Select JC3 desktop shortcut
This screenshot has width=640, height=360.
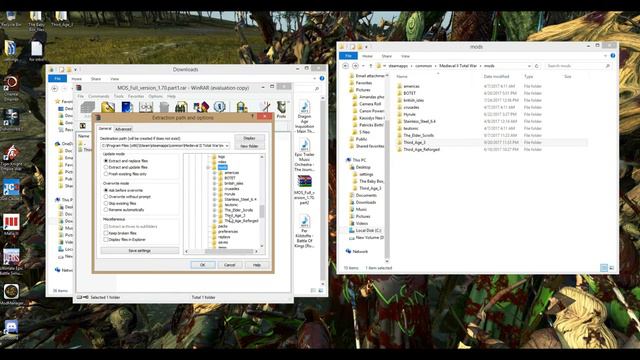11,191
